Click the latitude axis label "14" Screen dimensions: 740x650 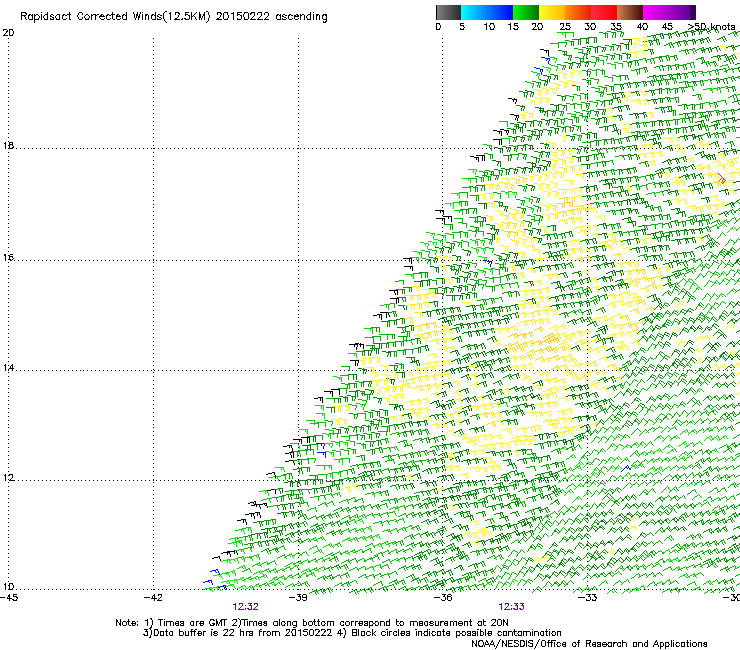[8, 368]
